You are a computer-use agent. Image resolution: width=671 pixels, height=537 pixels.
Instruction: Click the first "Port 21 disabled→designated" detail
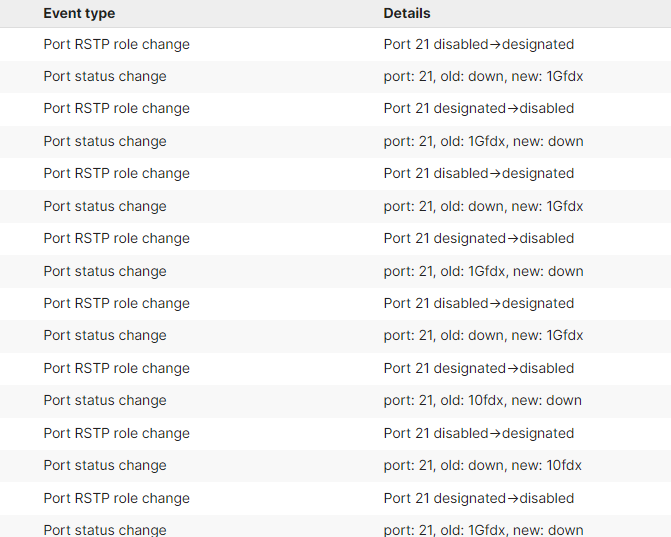coord(479,44)
